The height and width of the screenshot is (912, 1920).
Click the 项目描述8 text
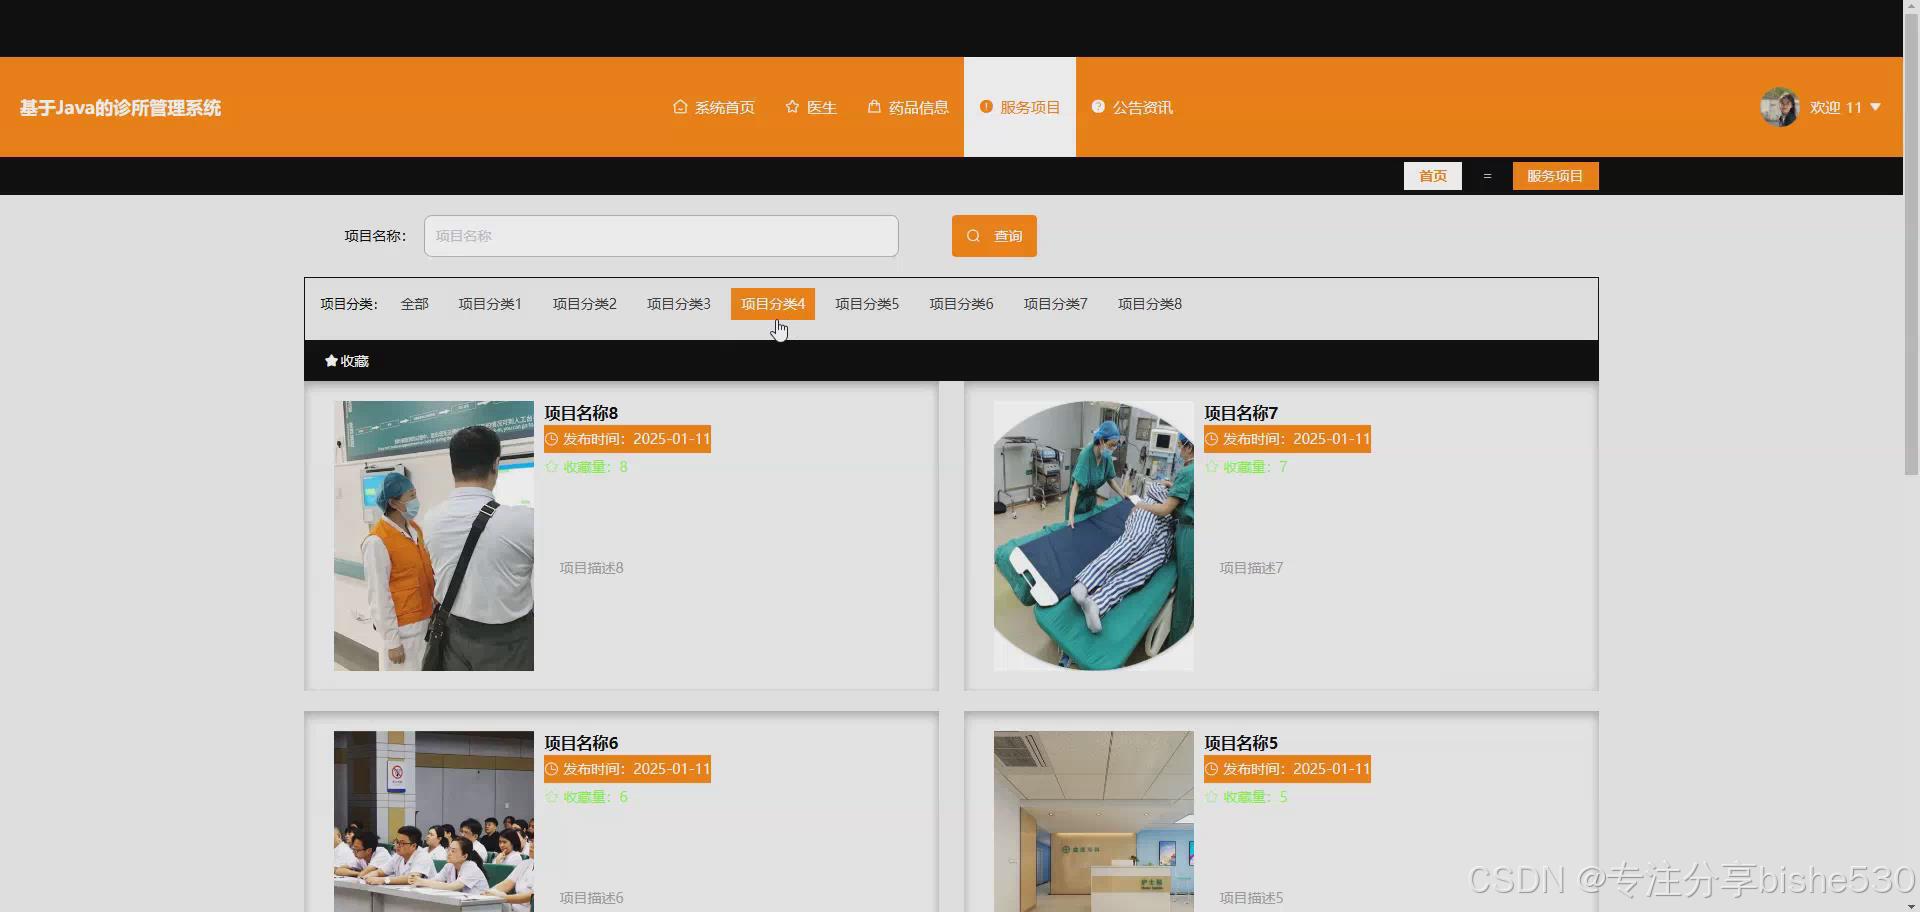591,568
